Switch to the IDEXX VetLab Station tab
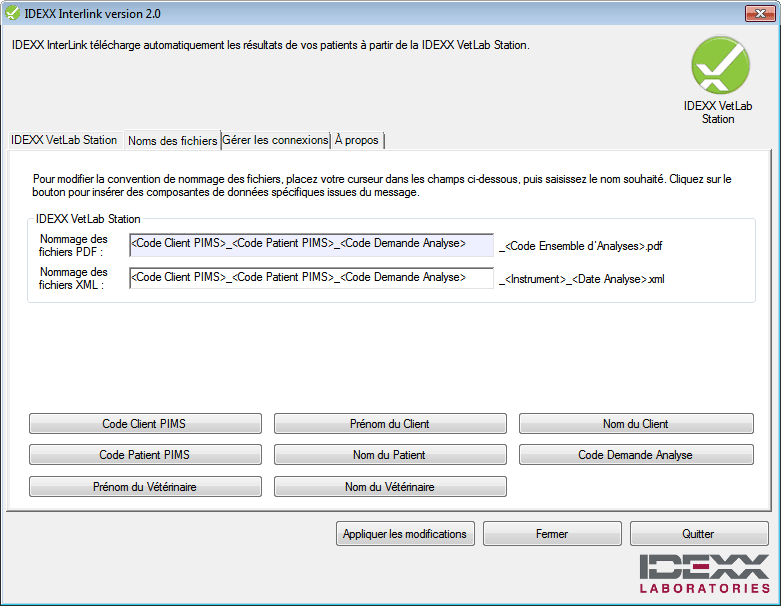The width and height of the screenshot is (781, 606). pyautogui.click(x=64, y=140)
